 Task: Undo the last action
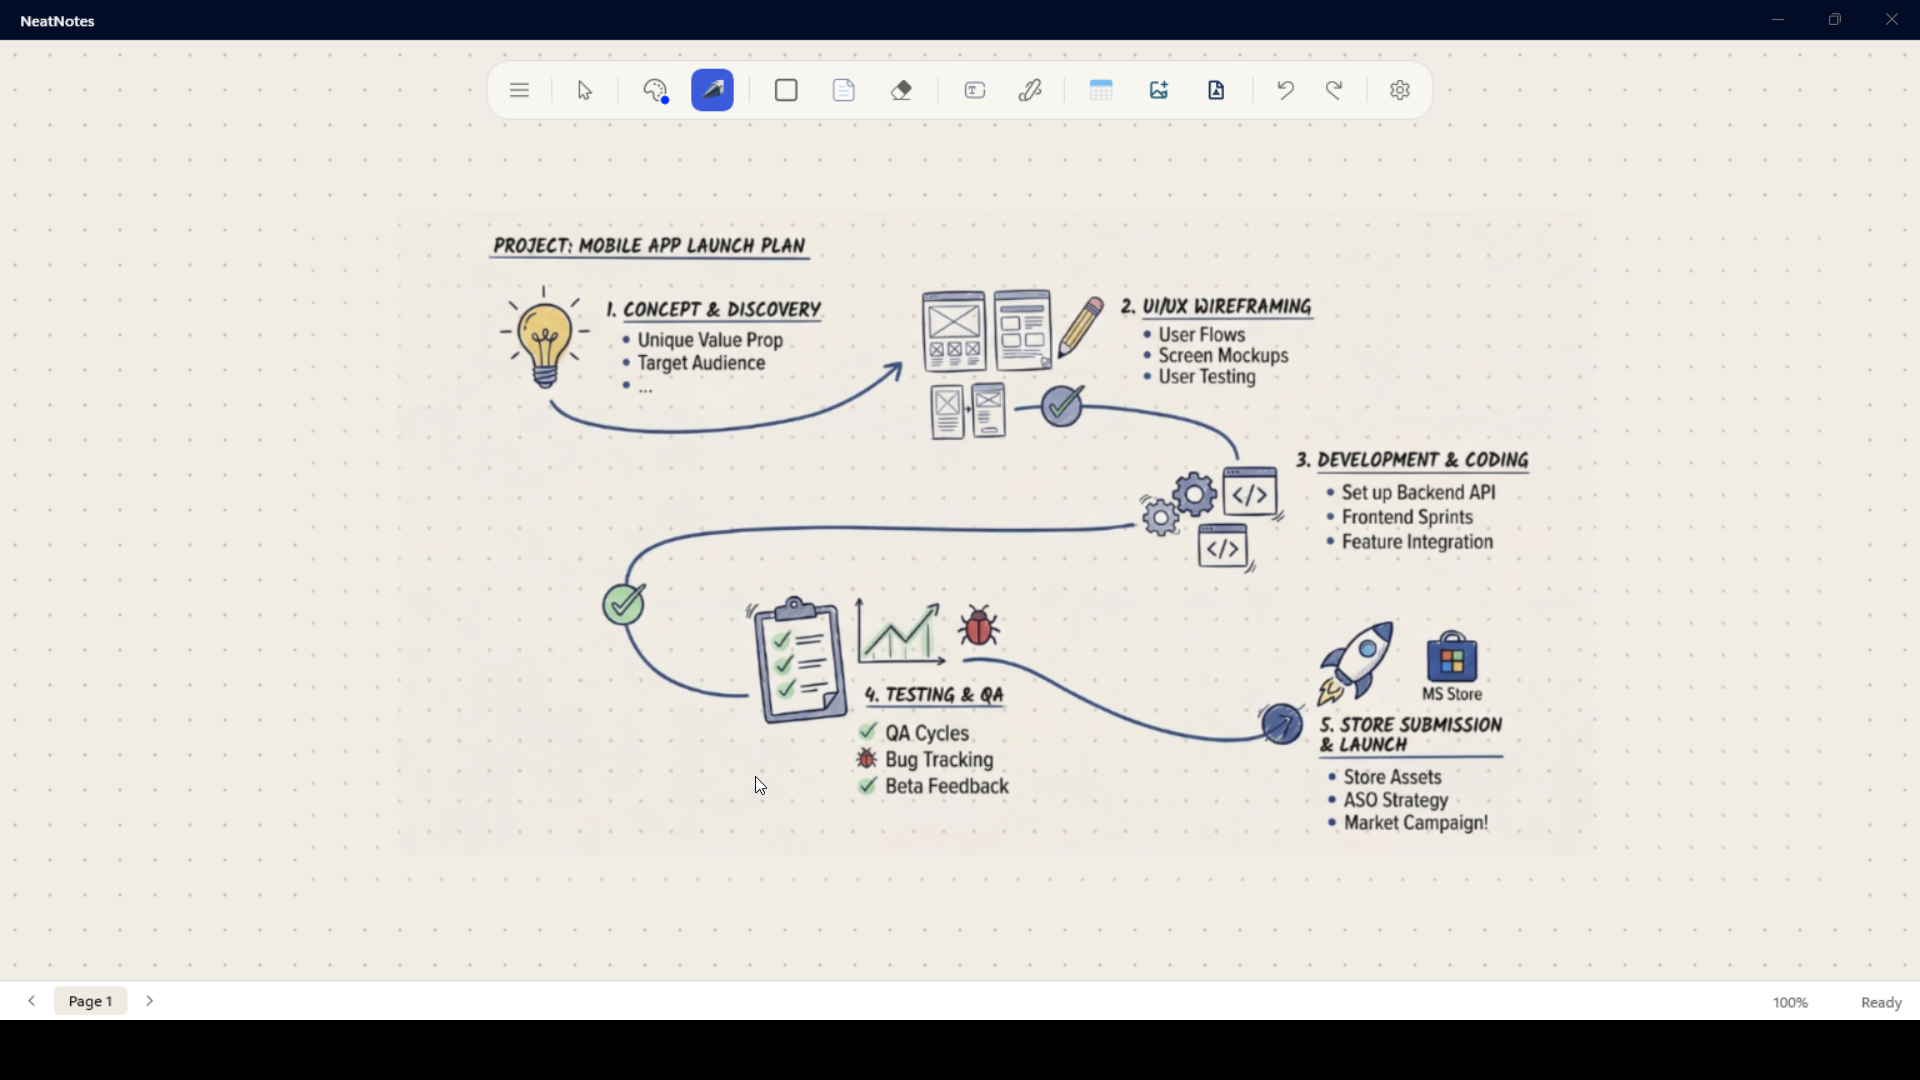pos(1285,90)
